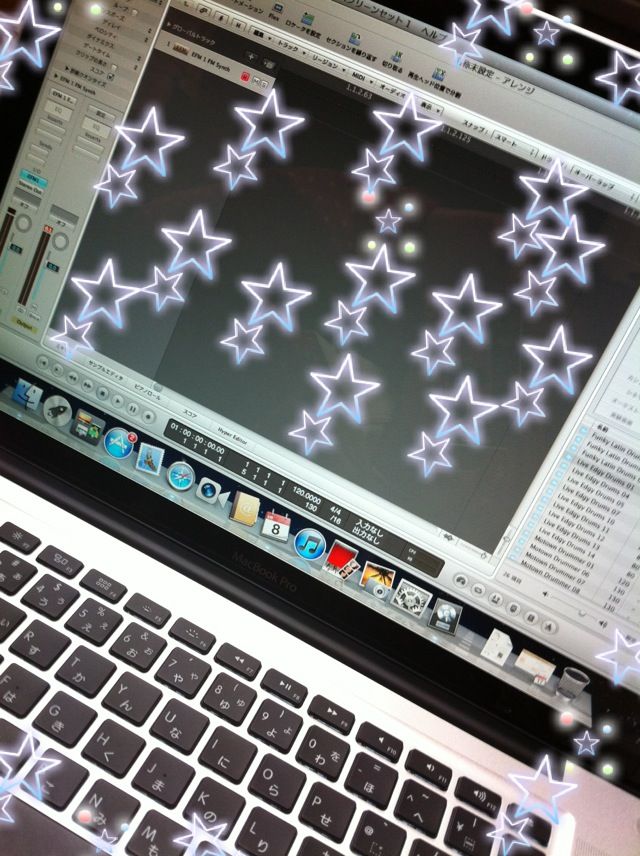Open the MIDI local menu
The width and height of the screenshot is (640, 856).
click(362, 76)
